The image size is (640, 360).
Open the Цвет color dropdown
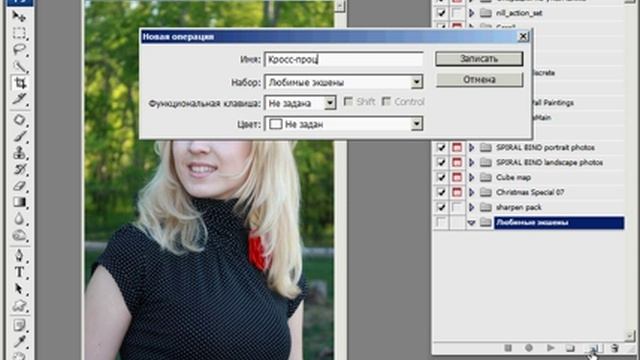coord(416,124)
